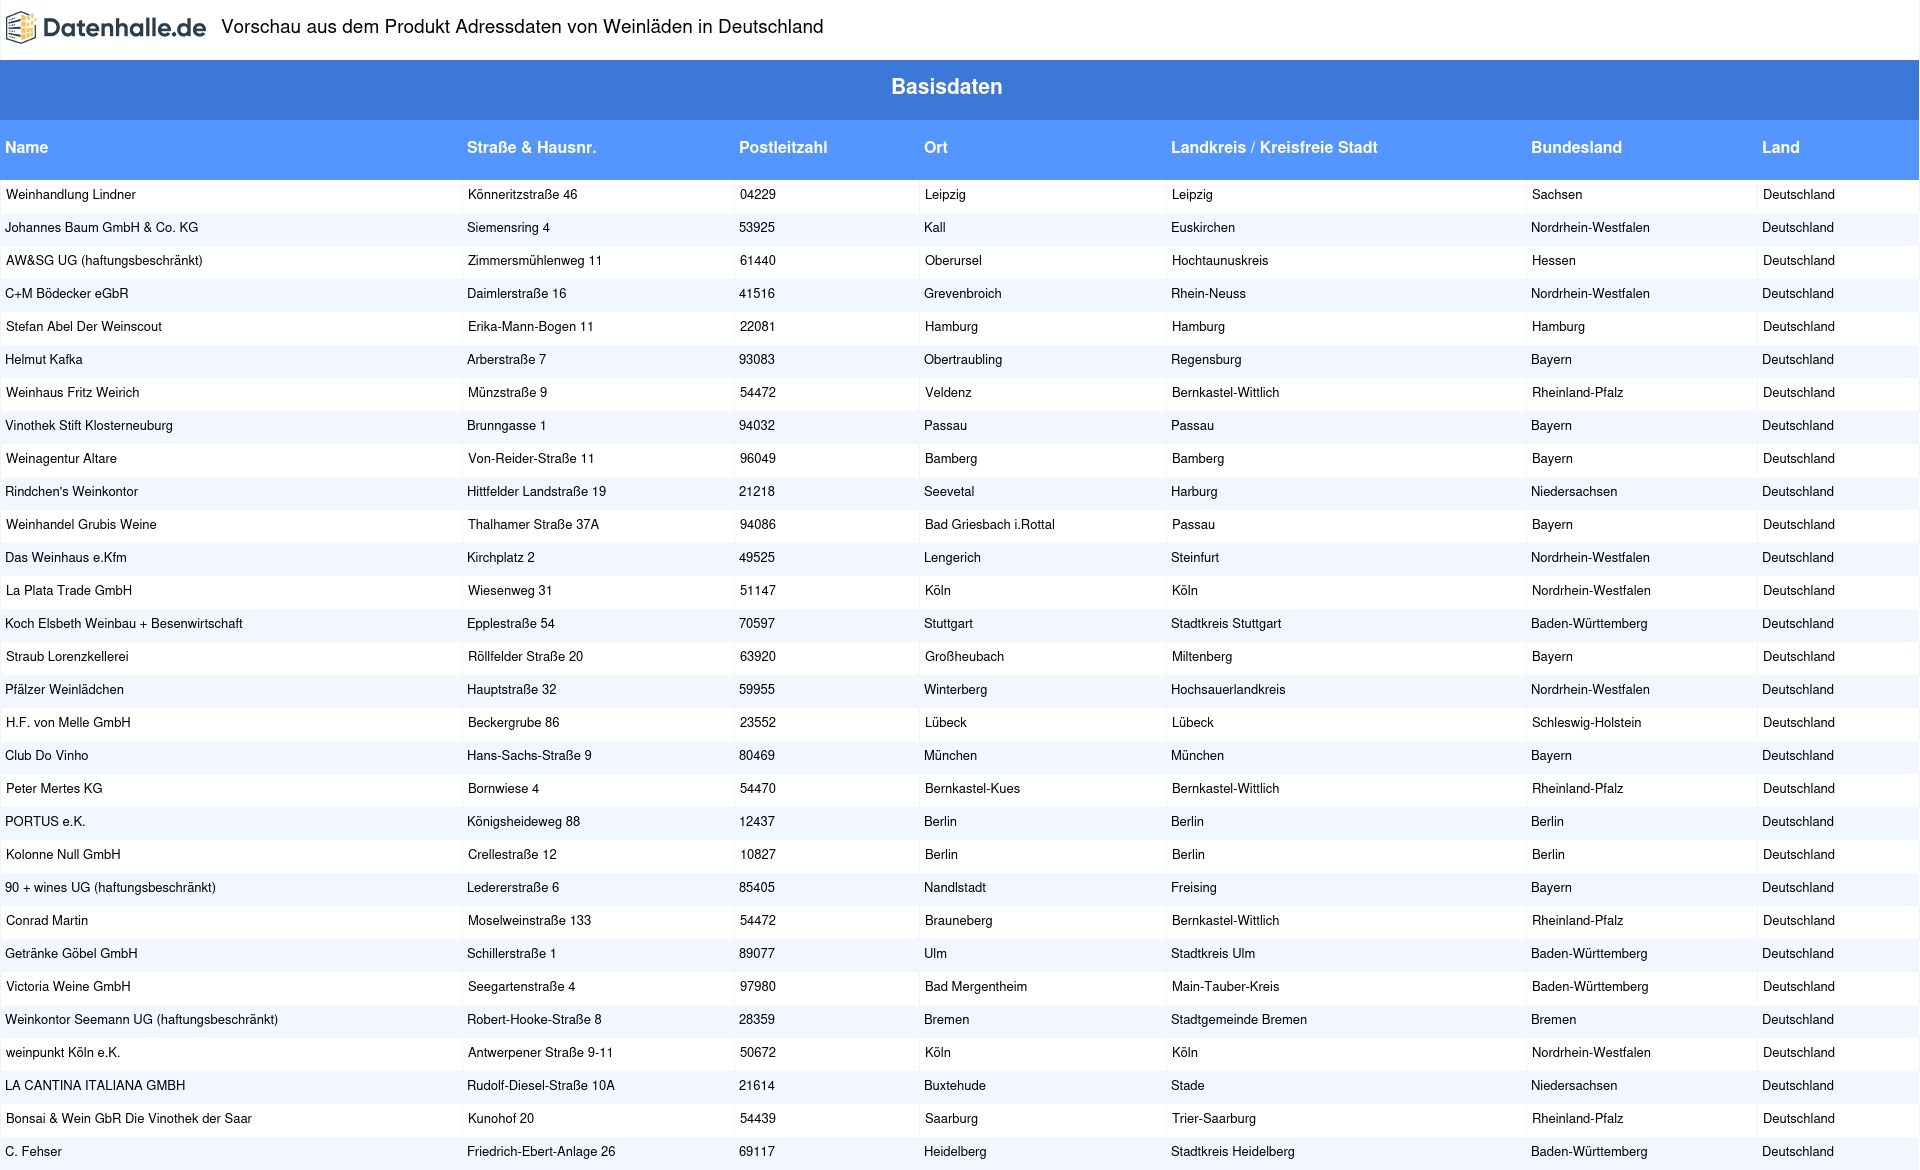This screenshot has height=1170, width=1920.
Task: Click weinpunkt Köln e.K.
Action: (63, 1053)
